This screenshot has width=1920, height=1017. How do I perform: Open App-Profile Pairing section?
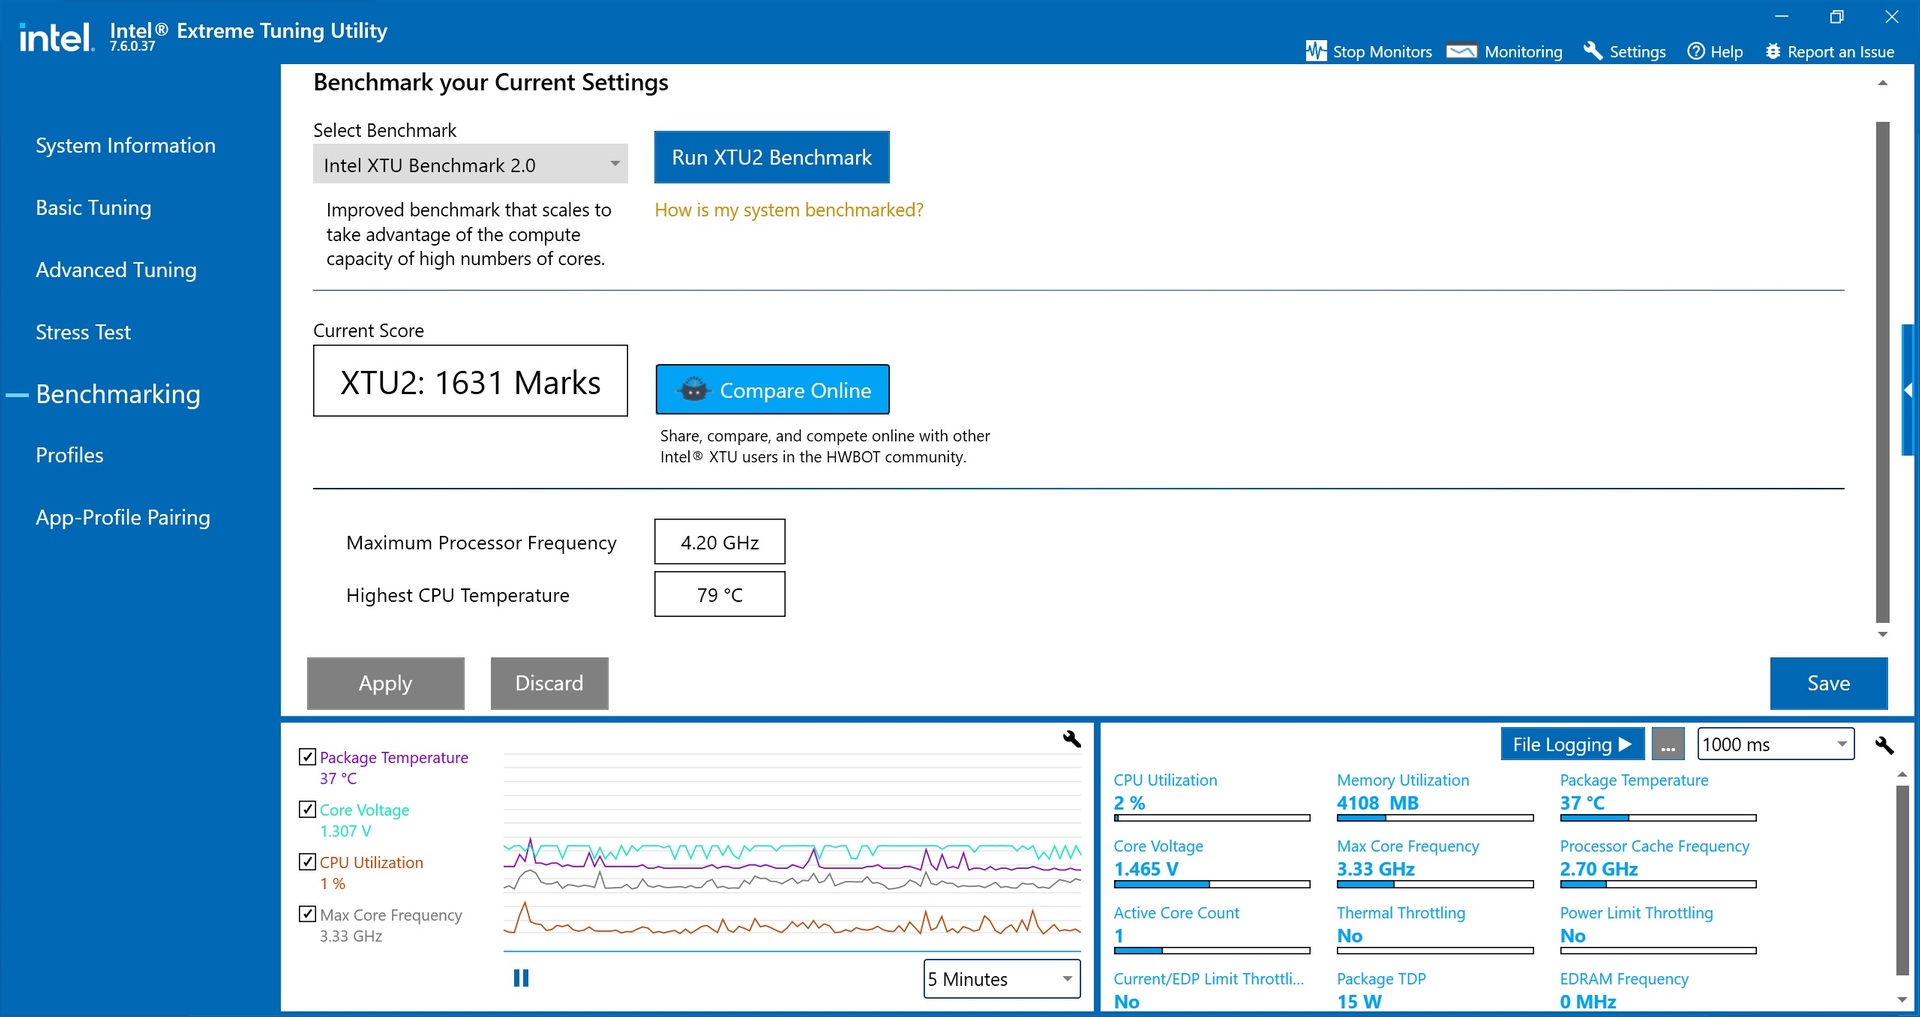pyautogui.click(x=123, y=517)
